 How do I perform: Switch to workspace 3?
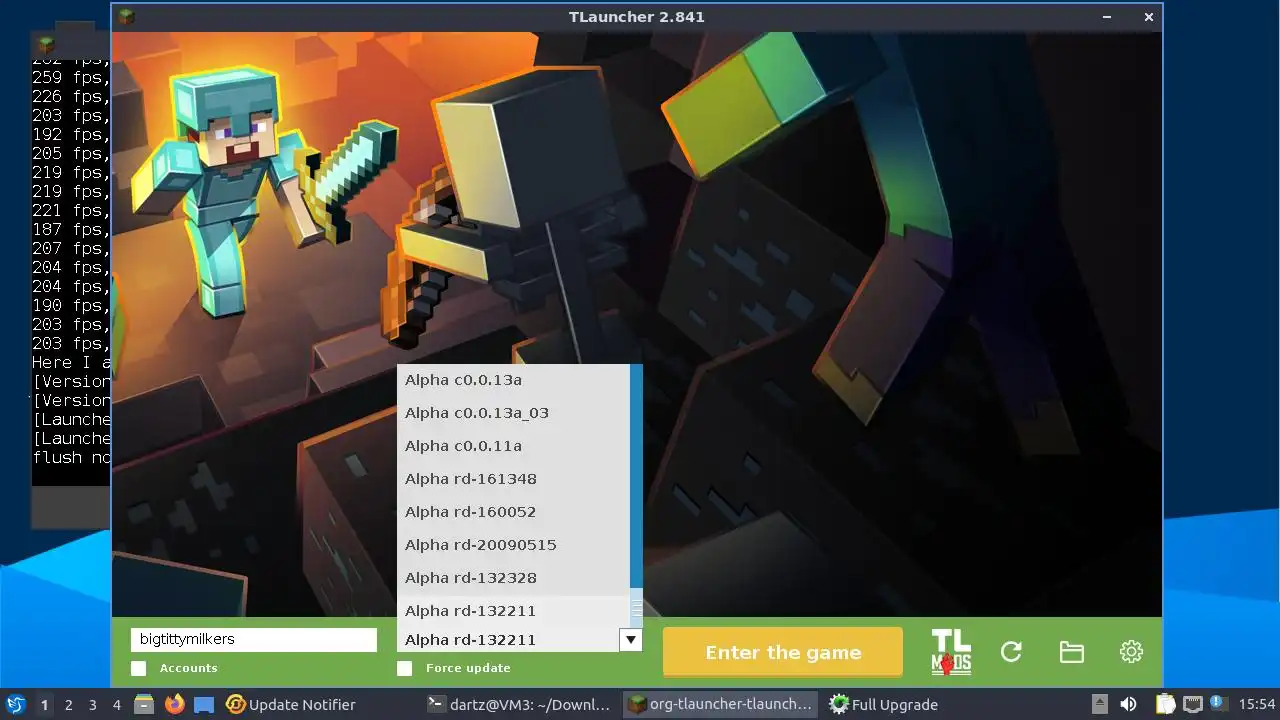pos(92,704)
